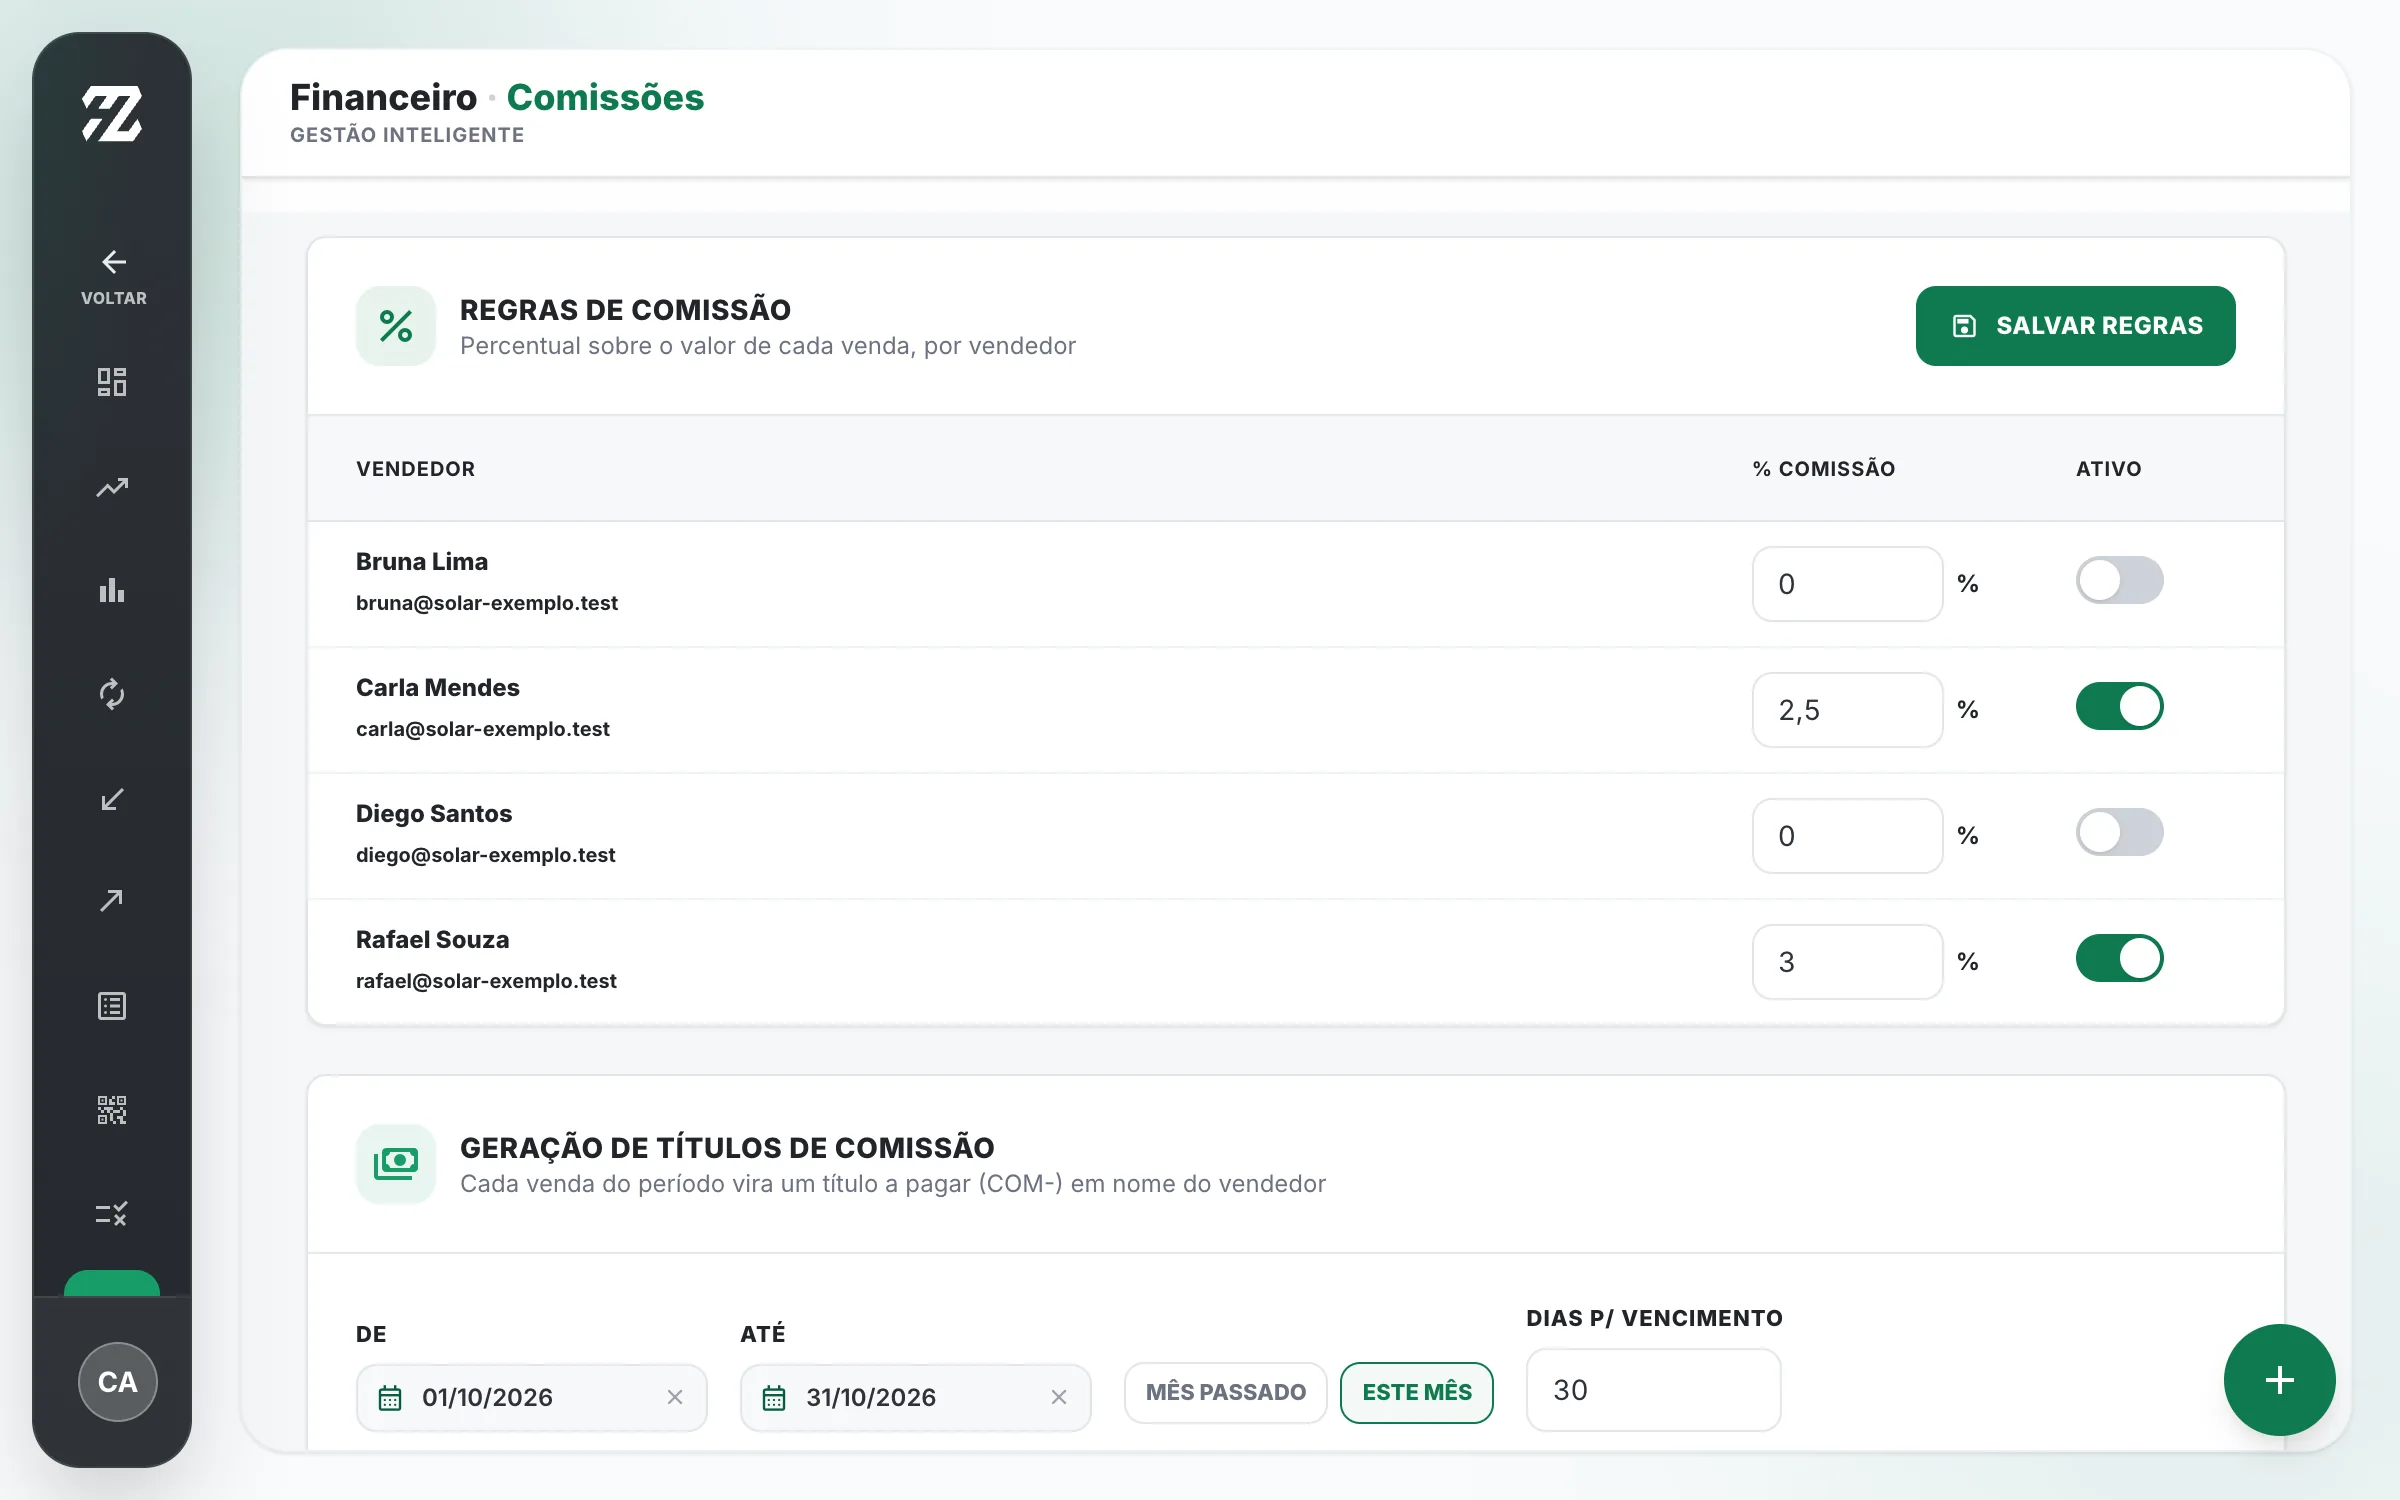
Task: Open the checklist reconcile sidebar icon
Action: 112,1214
